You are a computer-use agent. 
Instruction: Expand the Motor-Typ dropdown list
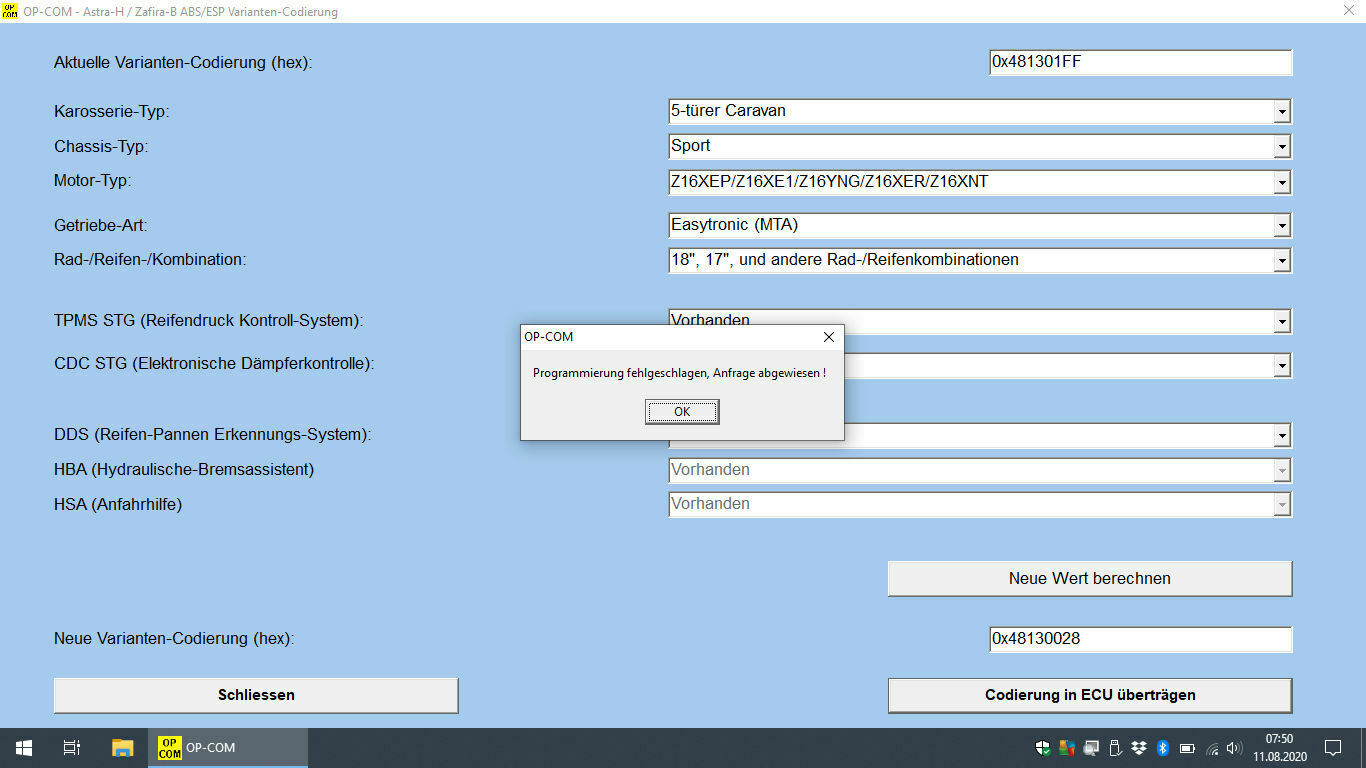(x=1281, y=183)
